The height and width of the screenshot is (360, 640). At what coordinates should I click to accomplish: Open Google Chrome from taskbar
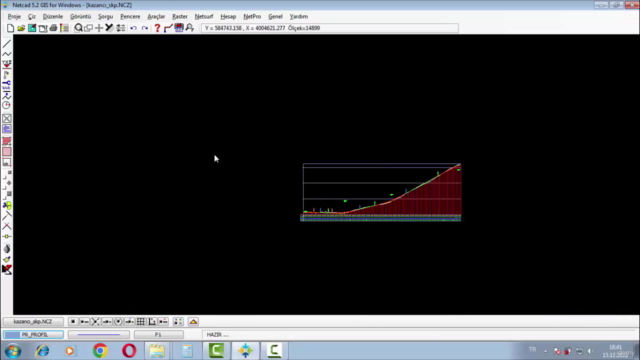tap(100, 351)
